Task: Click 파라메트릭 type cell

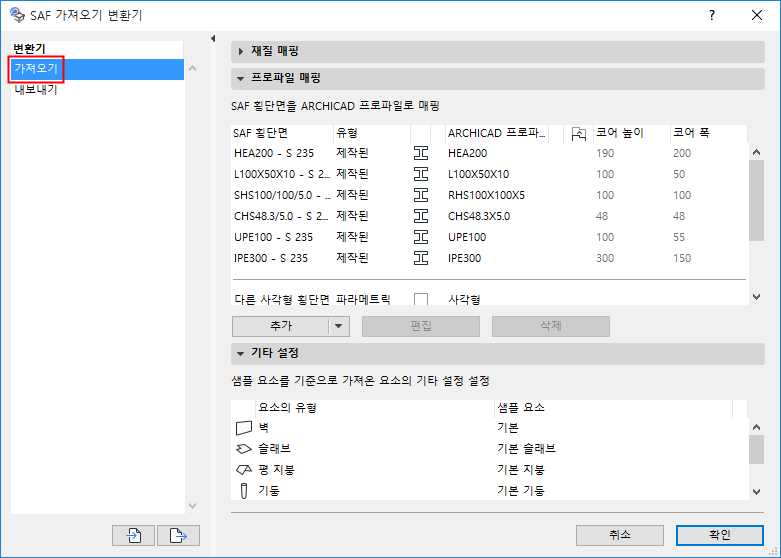Action: [363, 299]
